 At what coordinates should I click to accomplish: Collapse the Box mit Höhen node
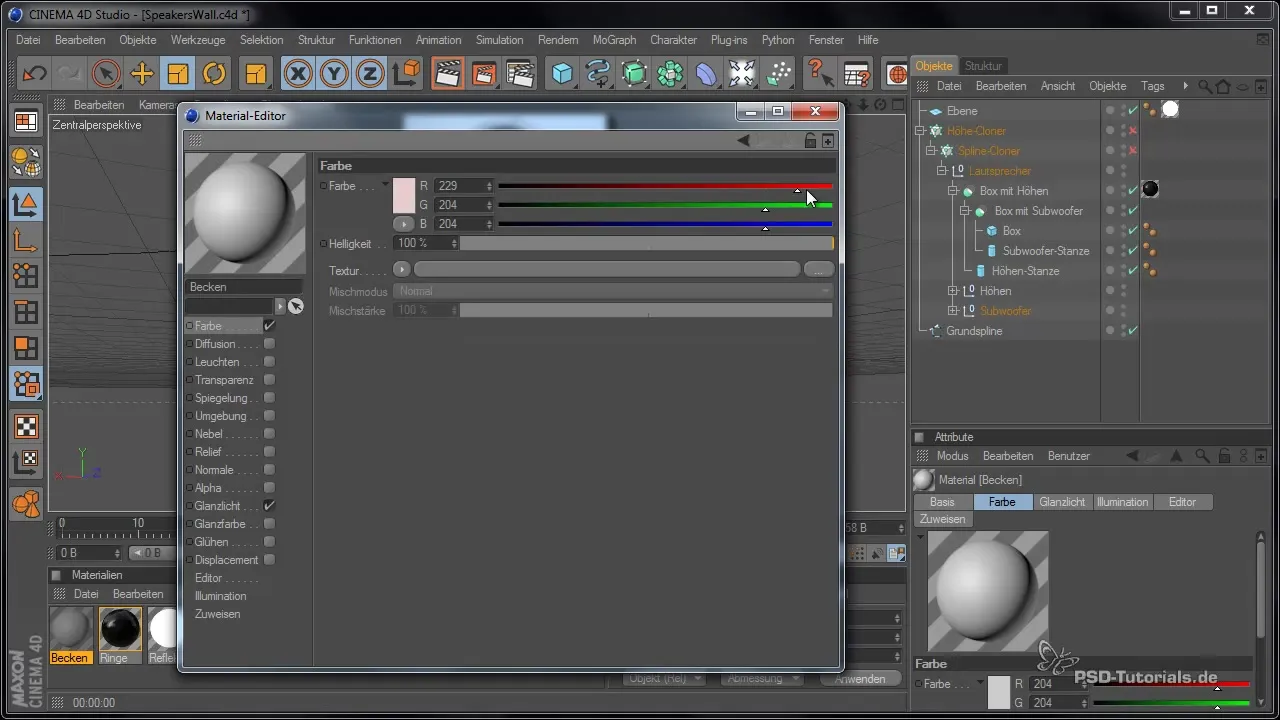click(953, 191)
